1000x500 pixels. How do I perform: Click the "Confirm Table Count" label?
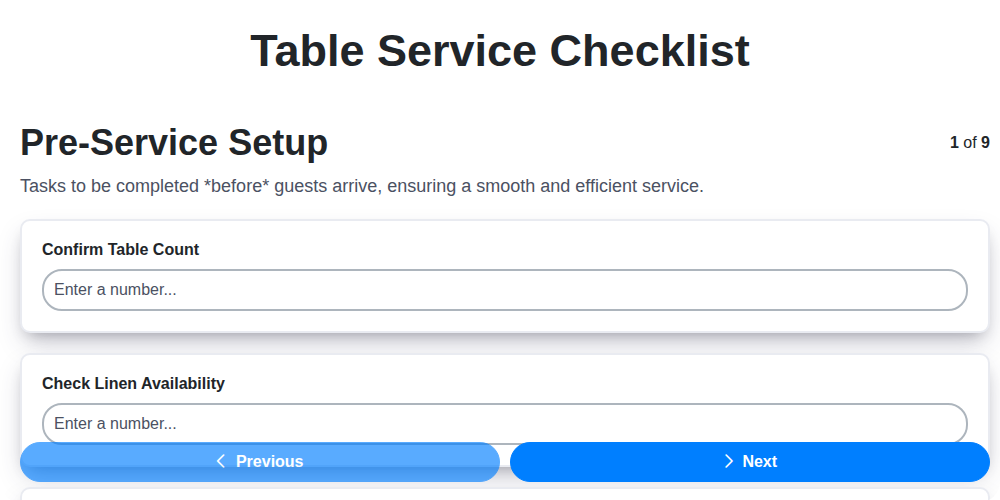[120, 250]
